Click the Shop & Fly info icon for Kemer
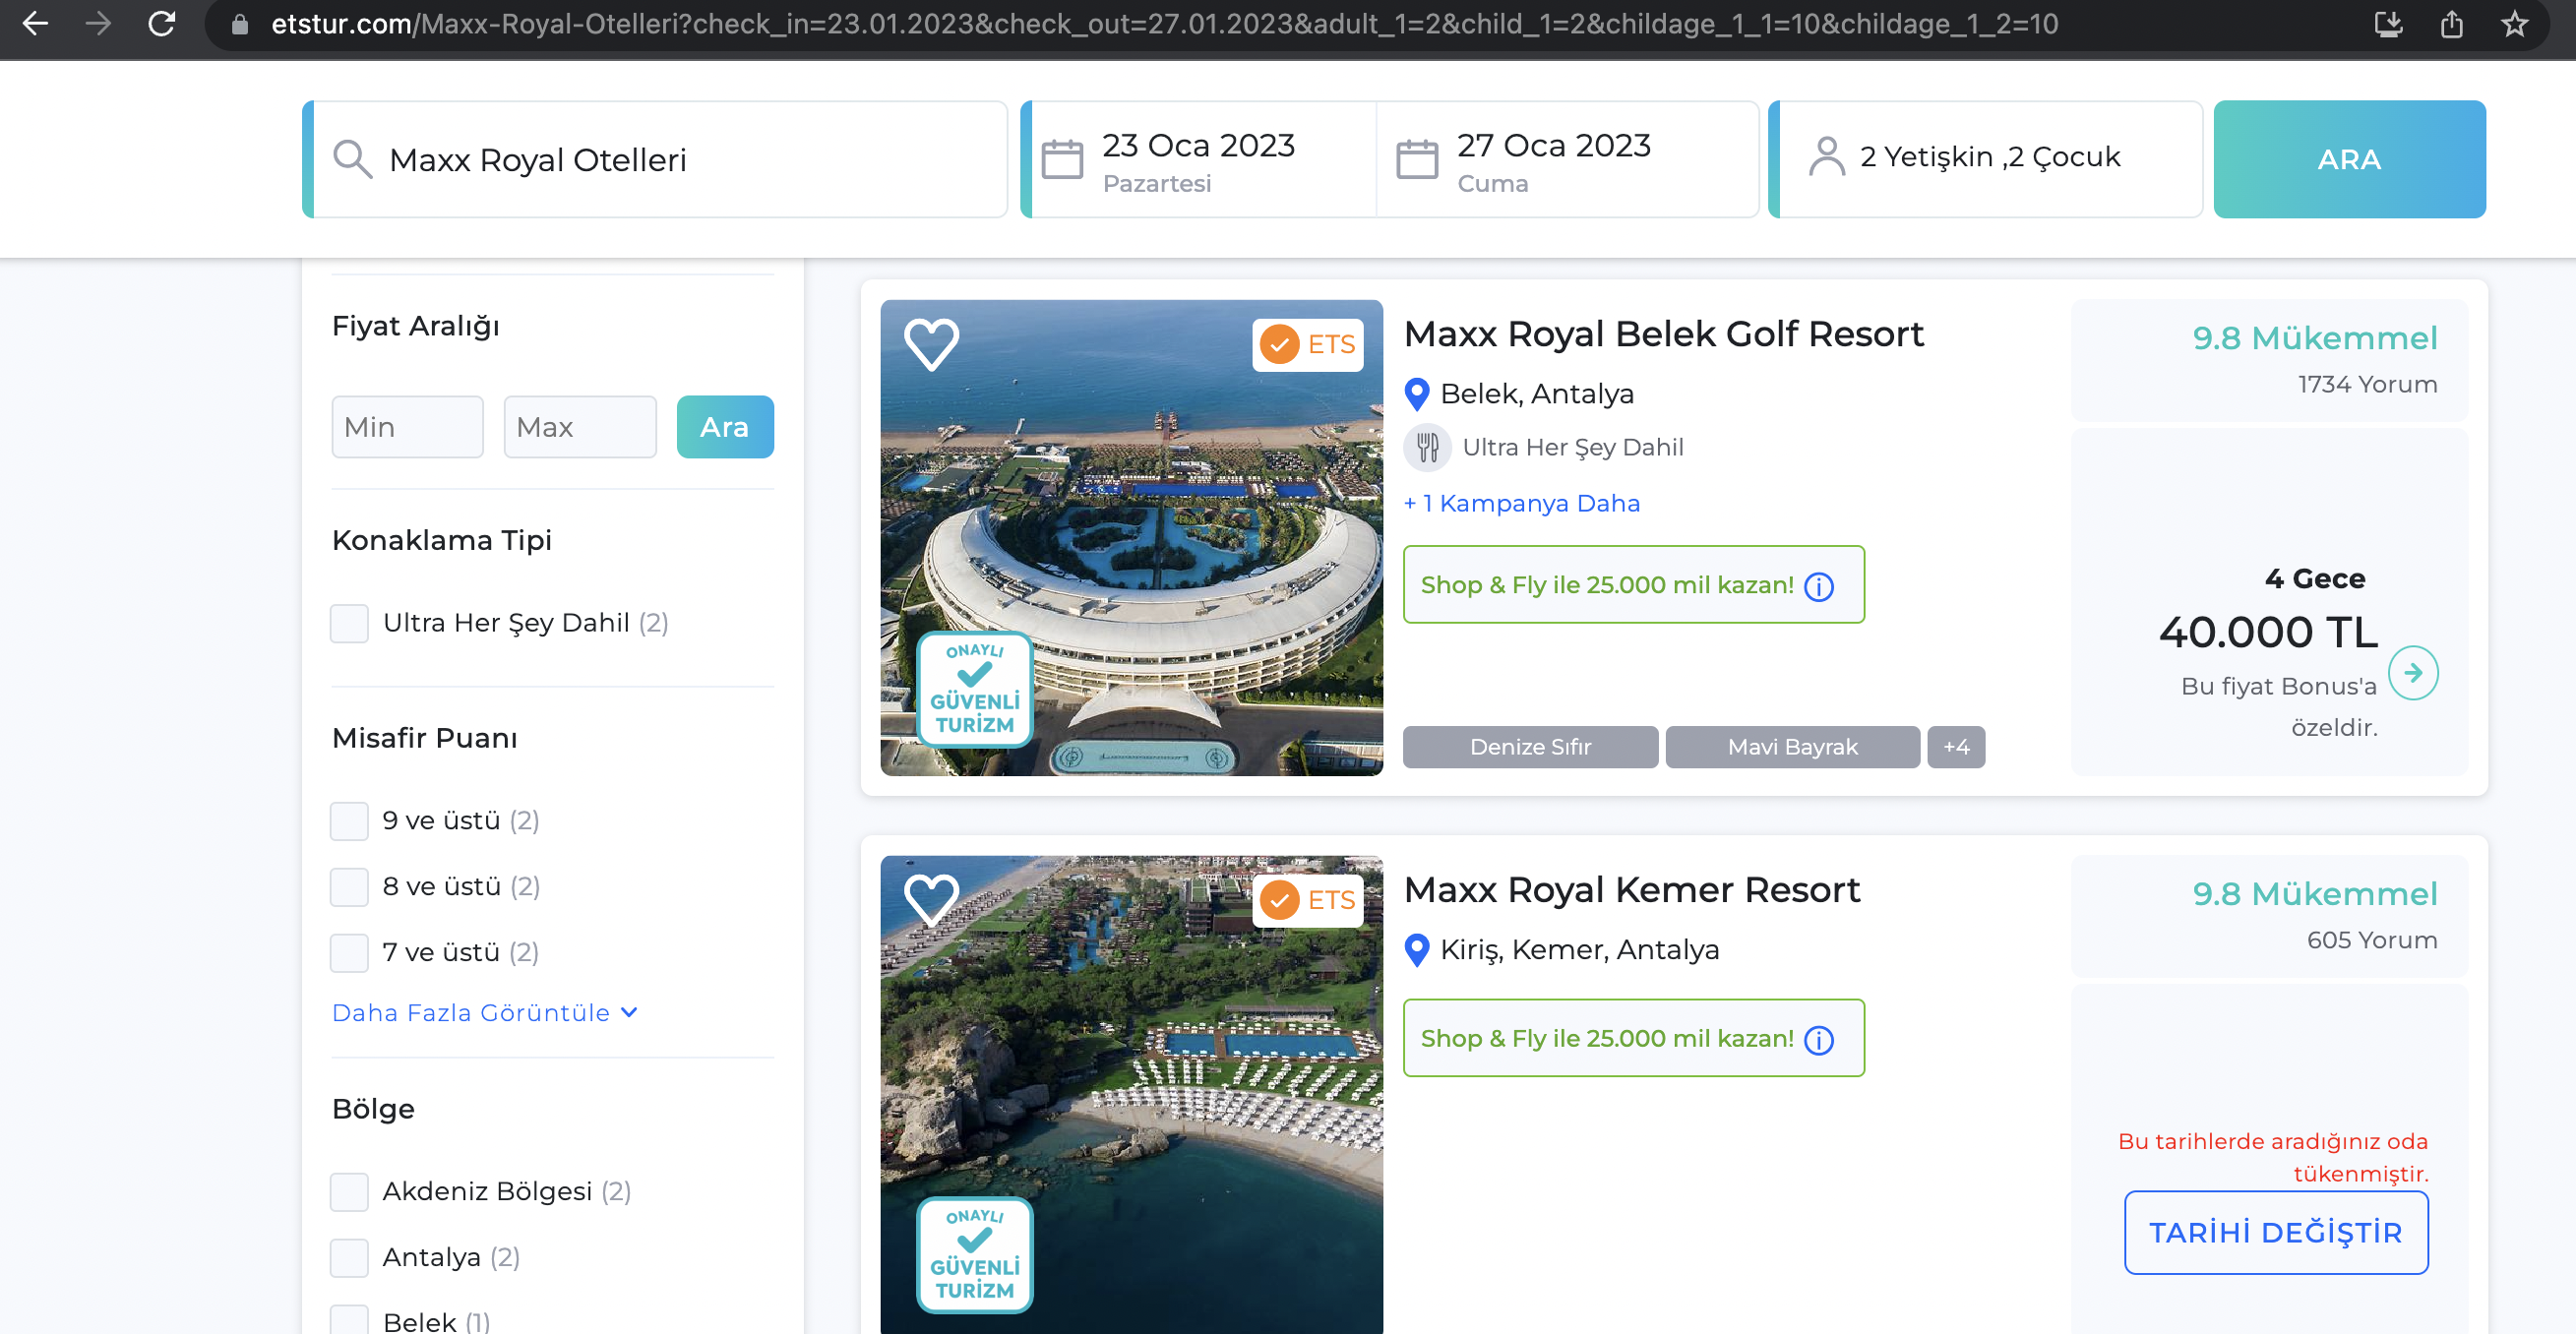2576x1334 pixels. coord(1818,1040)
